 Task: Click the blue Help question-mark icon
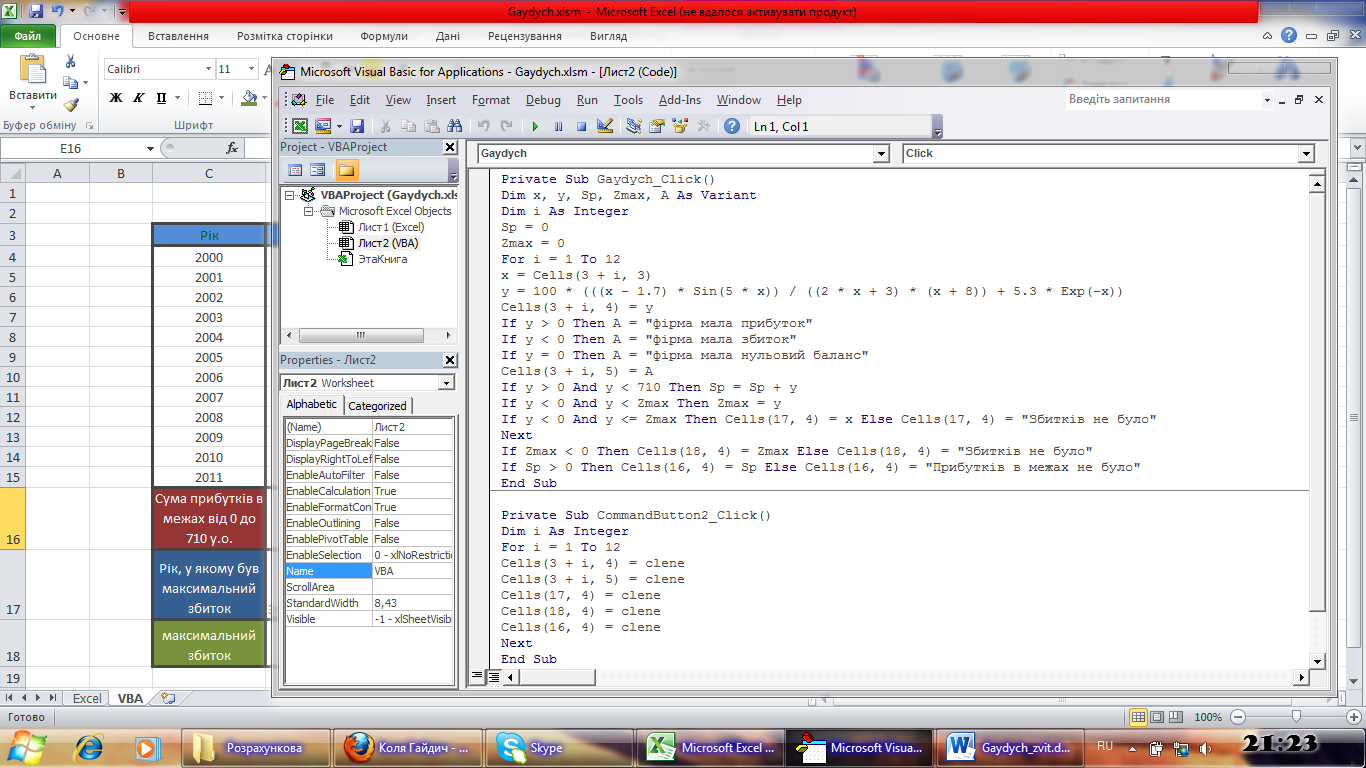coord(732,126)
